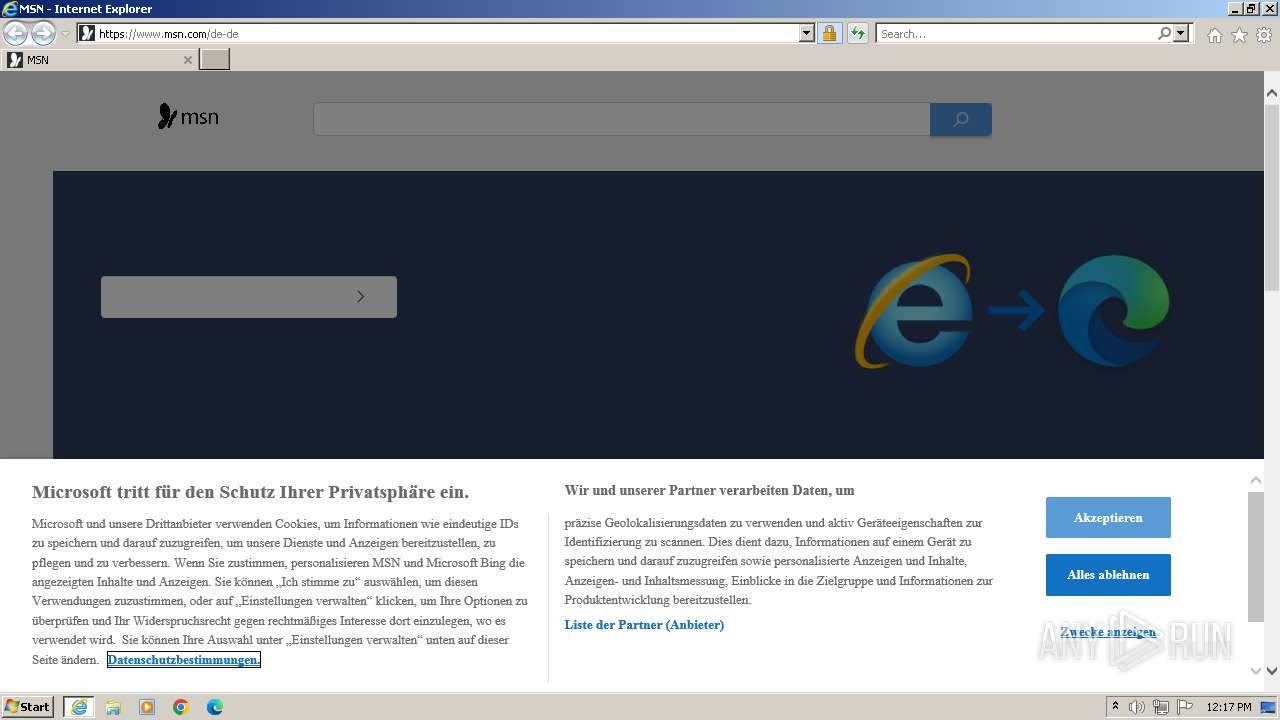This screenshot has width=1280, height=720.
Task: Click the grey banner button with chevron
Action: tap(249, 297)
